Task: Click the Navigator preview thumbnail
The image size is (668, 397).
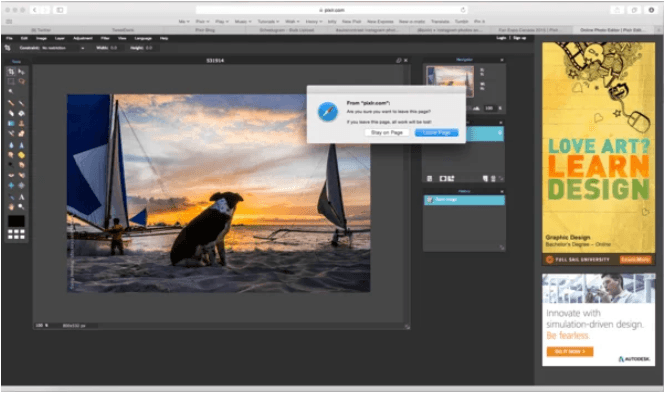Action: (x=450, y=82)
